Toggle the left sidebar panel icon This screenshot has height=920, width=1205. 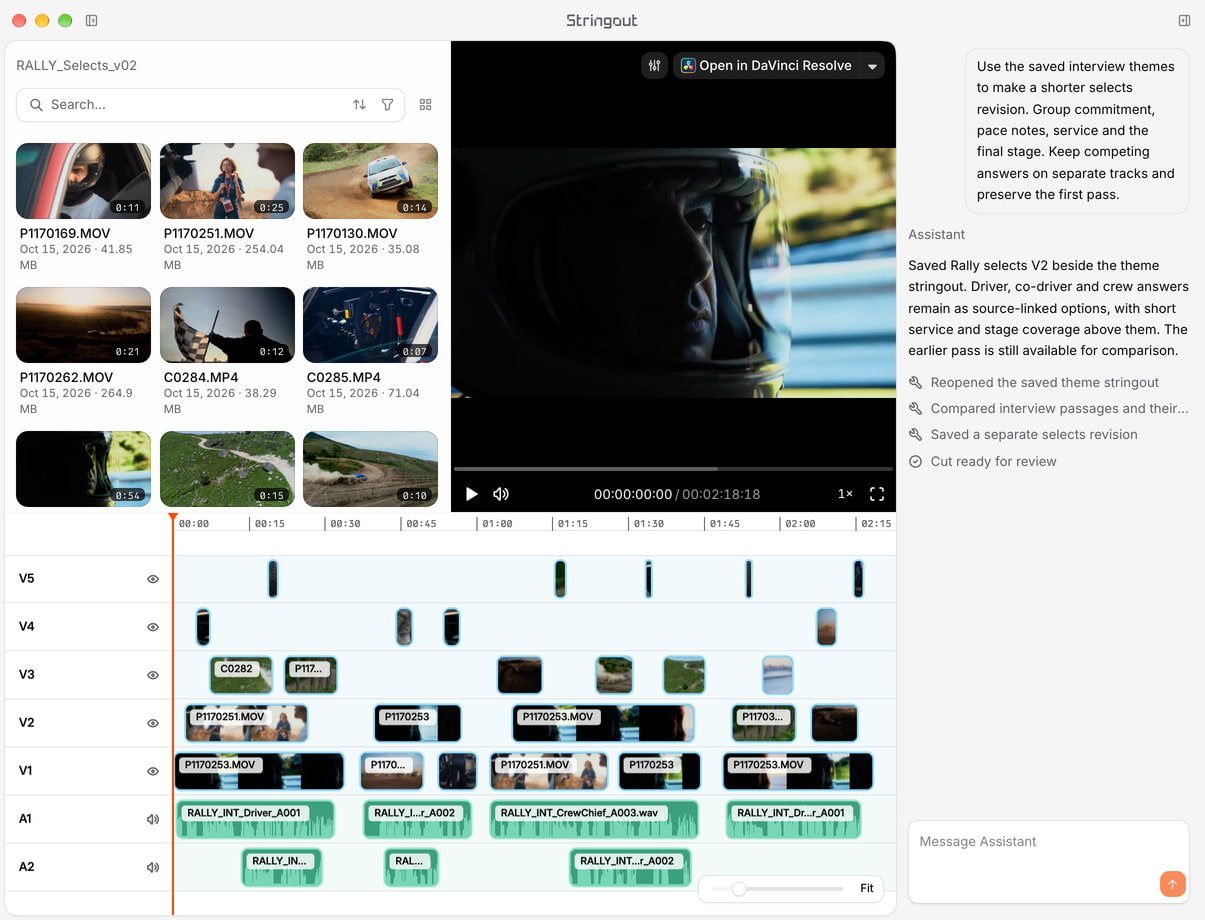tap(92, 20)
